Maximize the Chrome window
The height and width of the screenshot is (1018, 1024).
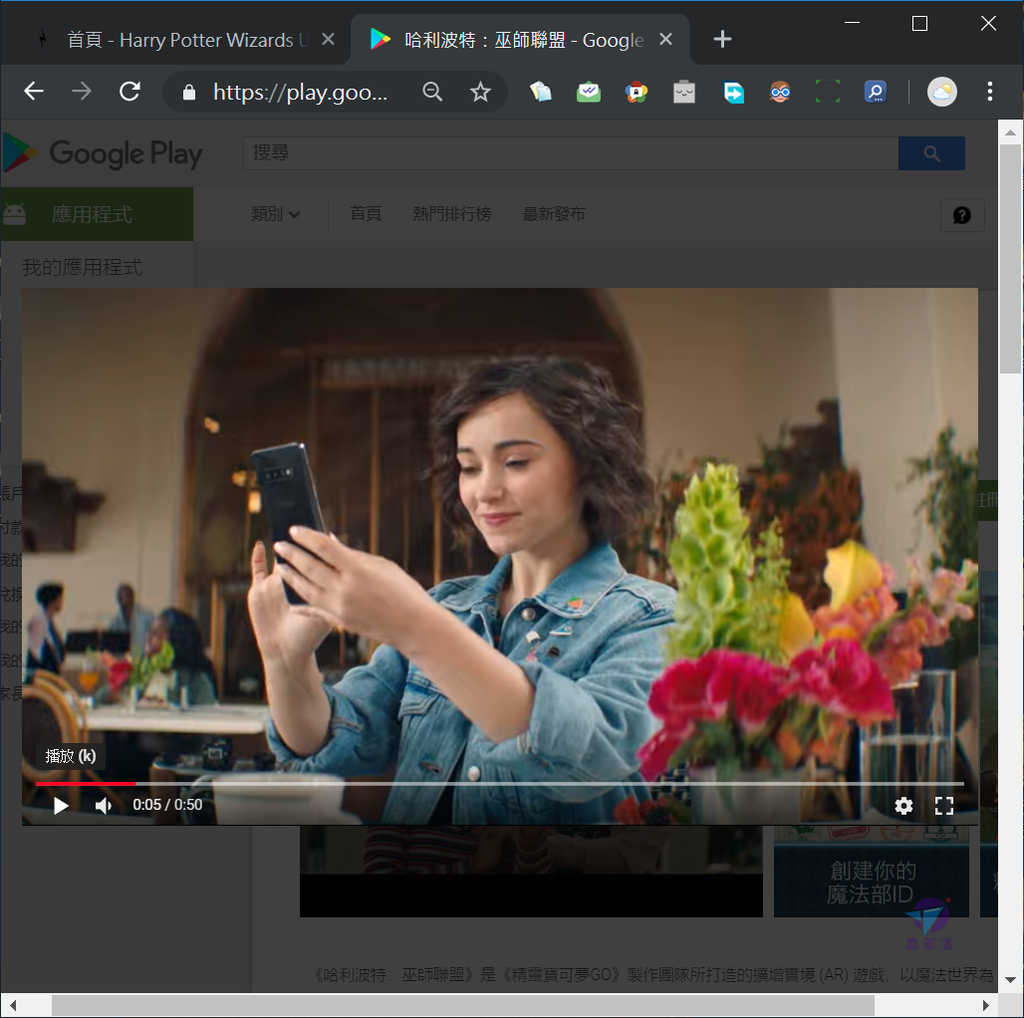920,24
